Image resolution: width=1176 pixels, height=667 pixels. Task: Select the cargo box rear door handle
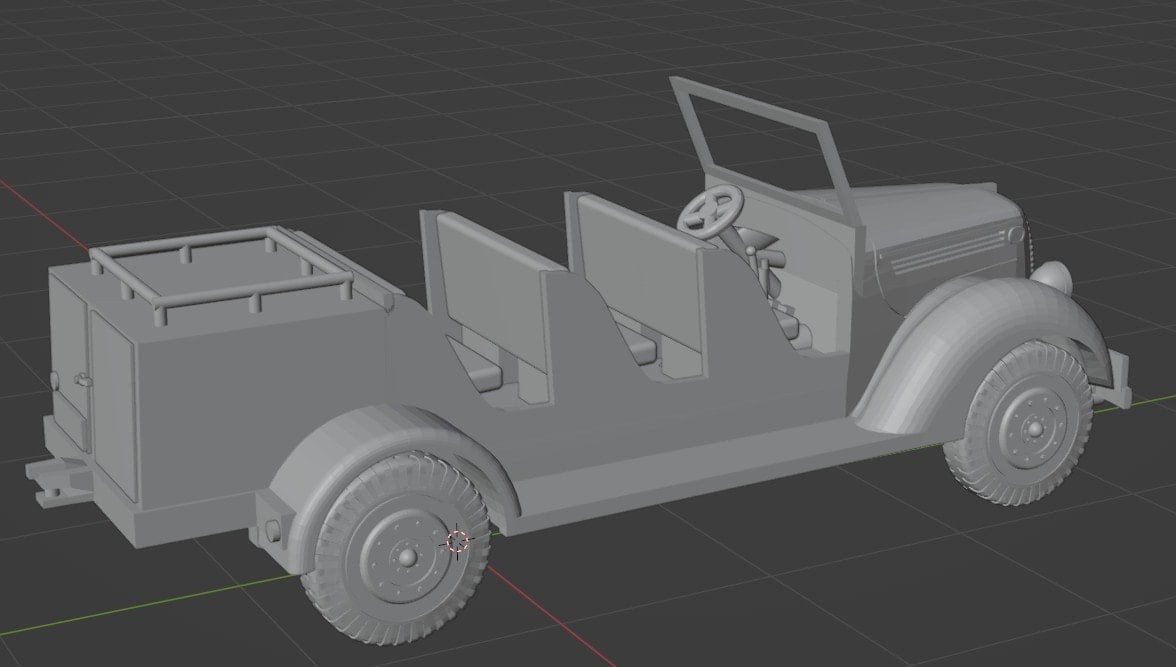pyautogui.click(x=83, y=382)
